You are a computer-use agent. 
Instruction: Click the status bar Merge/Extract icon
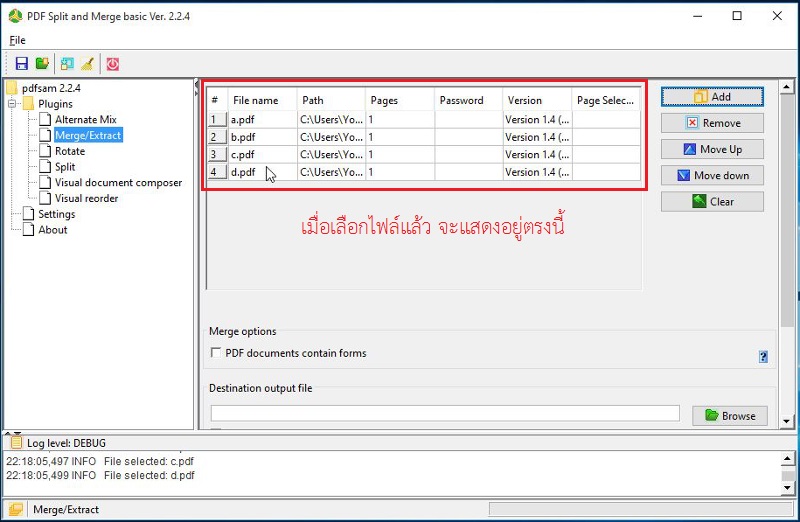tap(15, 509)
